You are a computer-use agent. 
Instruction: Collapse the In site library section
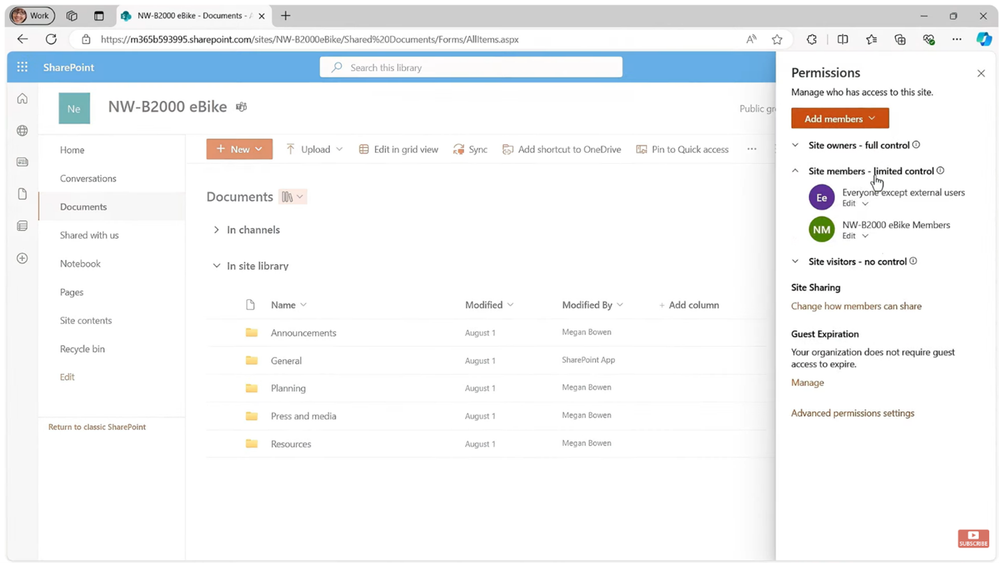click(x=216, y=266)
